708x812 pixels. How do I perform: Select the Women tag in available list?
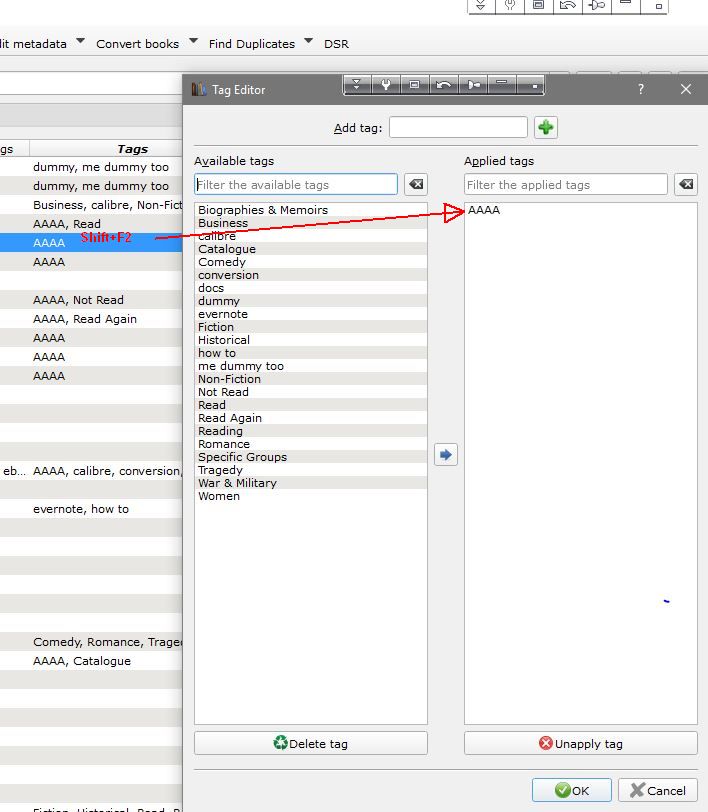pyautogui.click(x=311, y=496)
